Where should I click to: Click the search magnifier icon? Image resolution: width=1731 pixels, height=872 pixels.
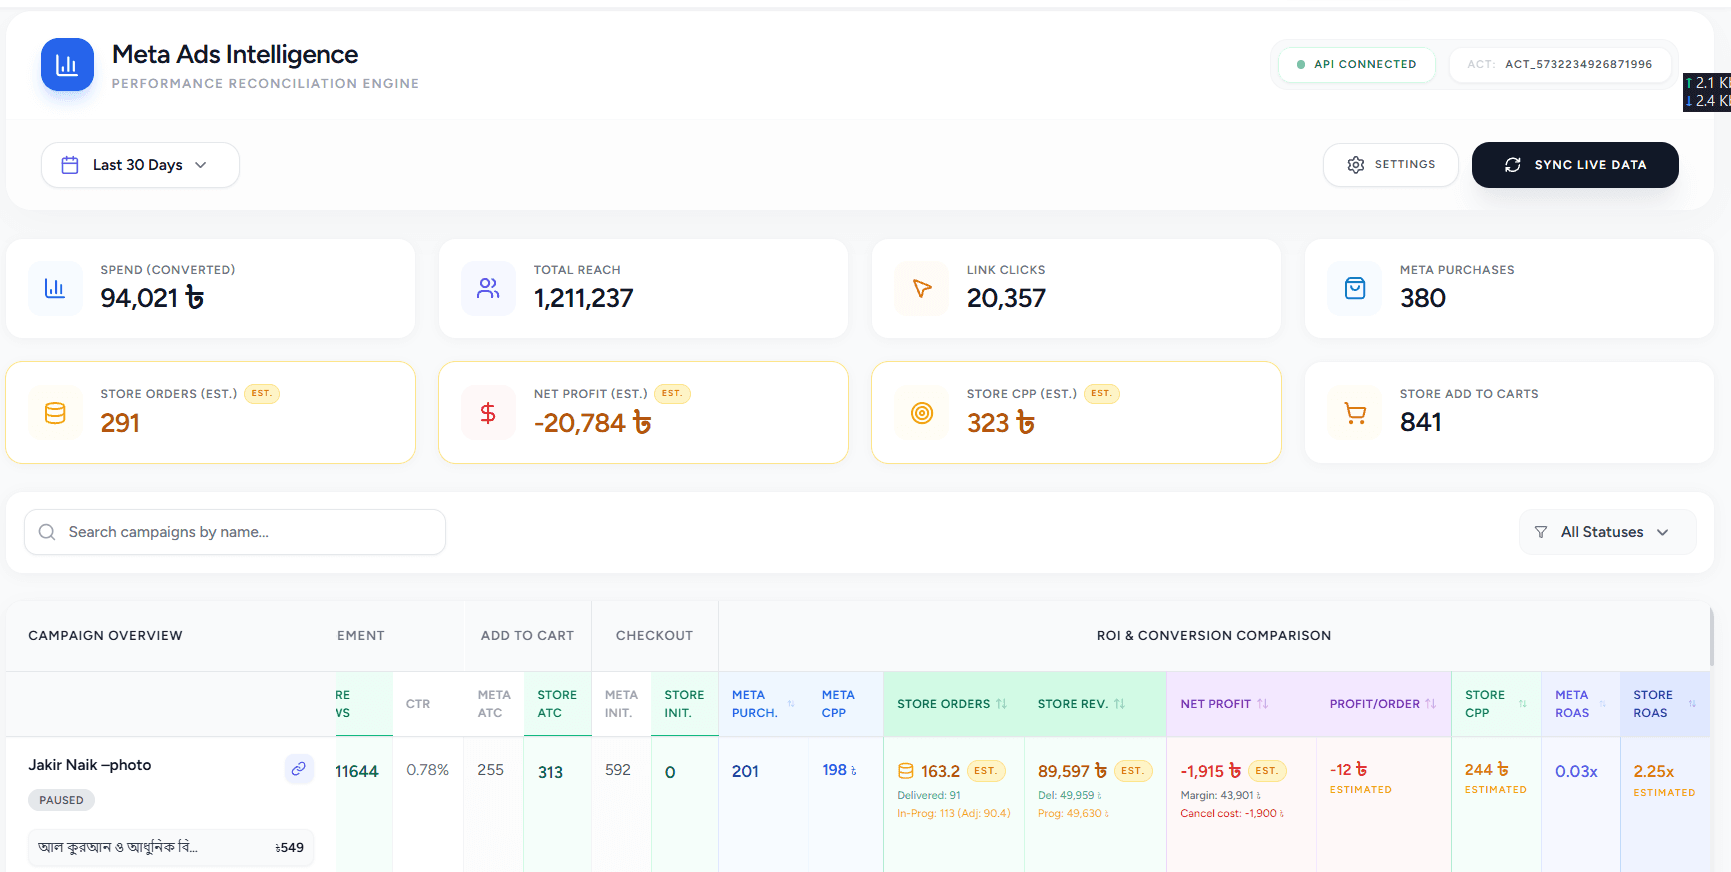point(47,532)
